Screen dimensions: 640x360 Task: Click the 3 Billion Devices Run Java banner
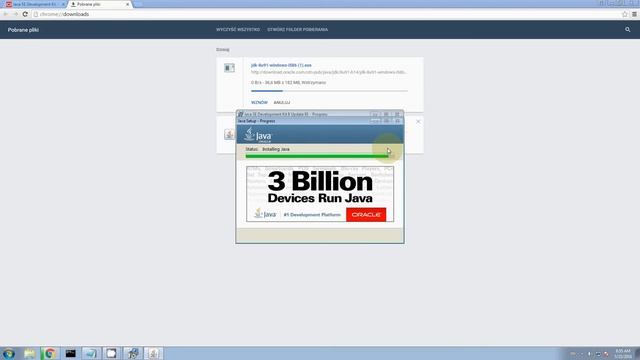pos(320,194)
